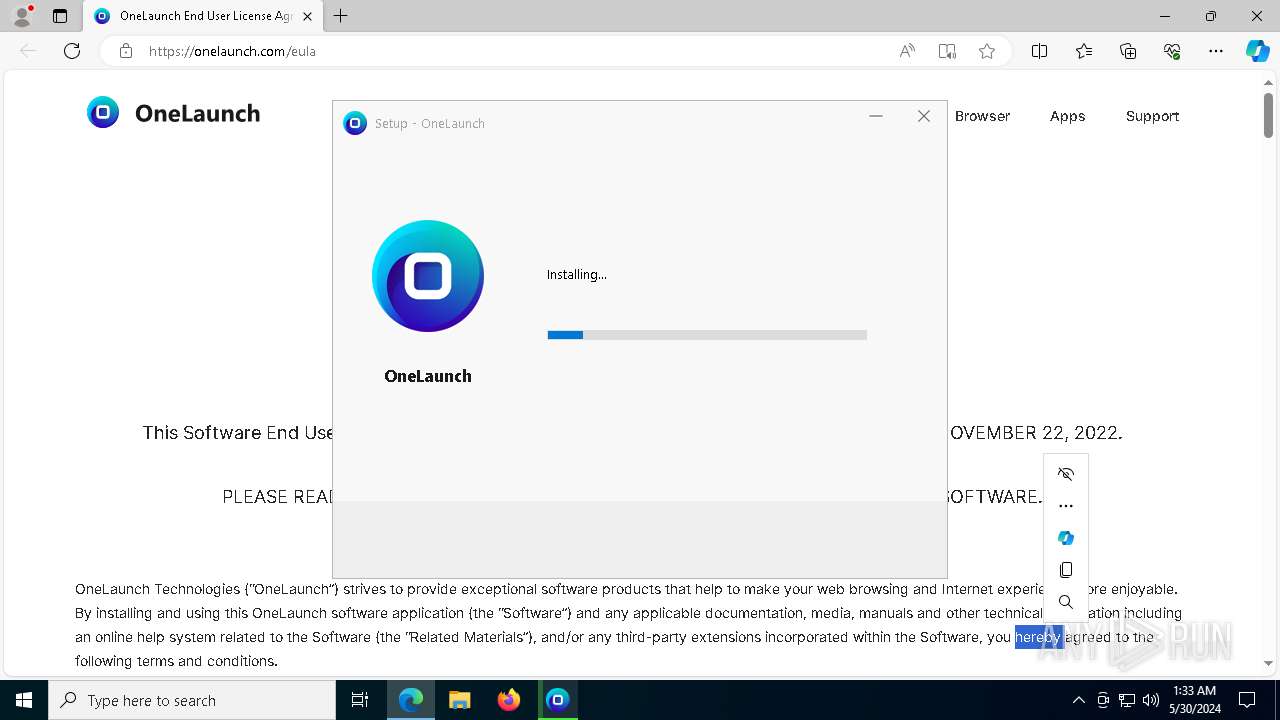Click the OneLaunch Setup title bar icon

click(x=355, y=123)
